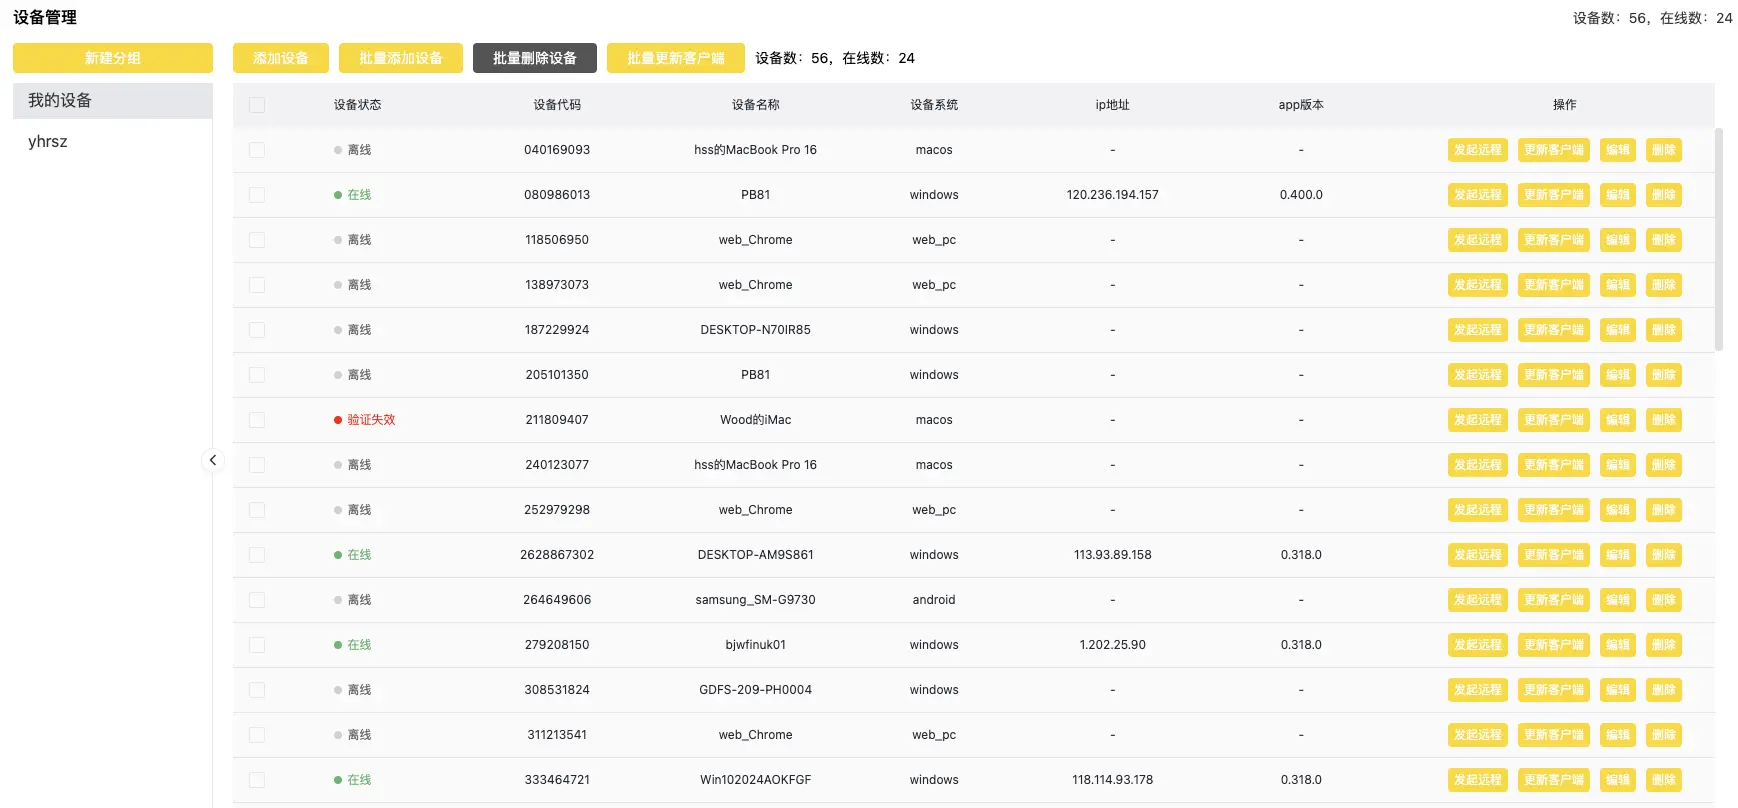
Task: Delete (删除) the Wood的iMac device
Action: [1663, 420]
